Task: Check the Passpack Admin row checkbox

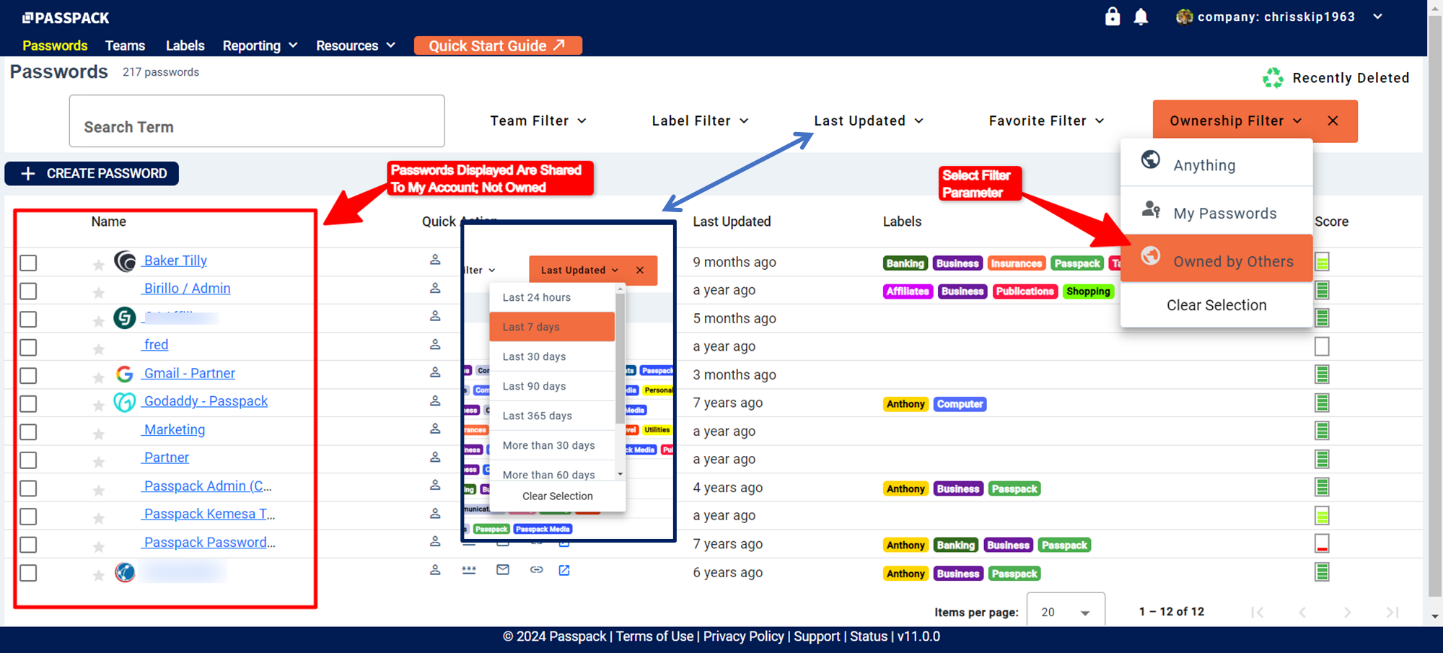Action: (28, 488)
